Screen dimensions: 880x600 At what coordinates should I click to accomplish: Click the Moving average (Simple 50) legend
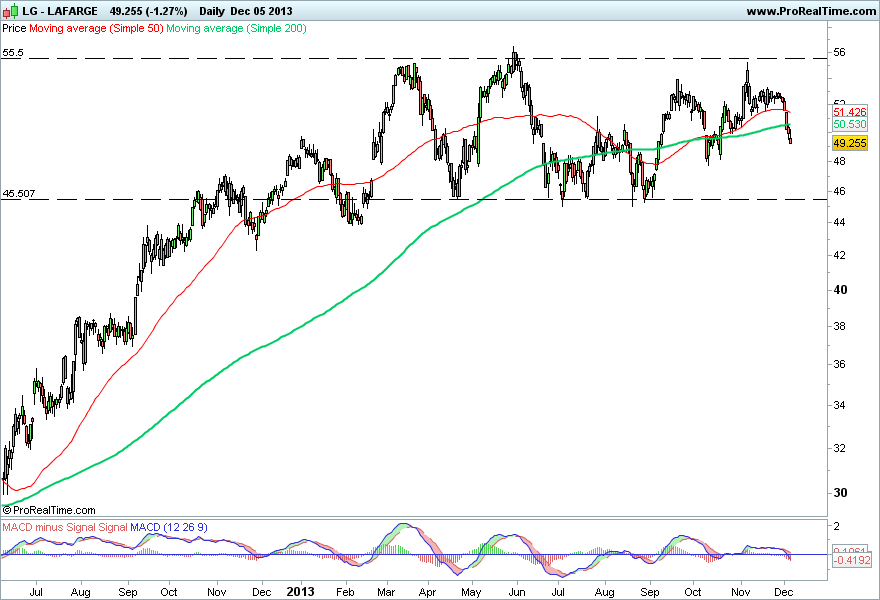coord(96,28)
